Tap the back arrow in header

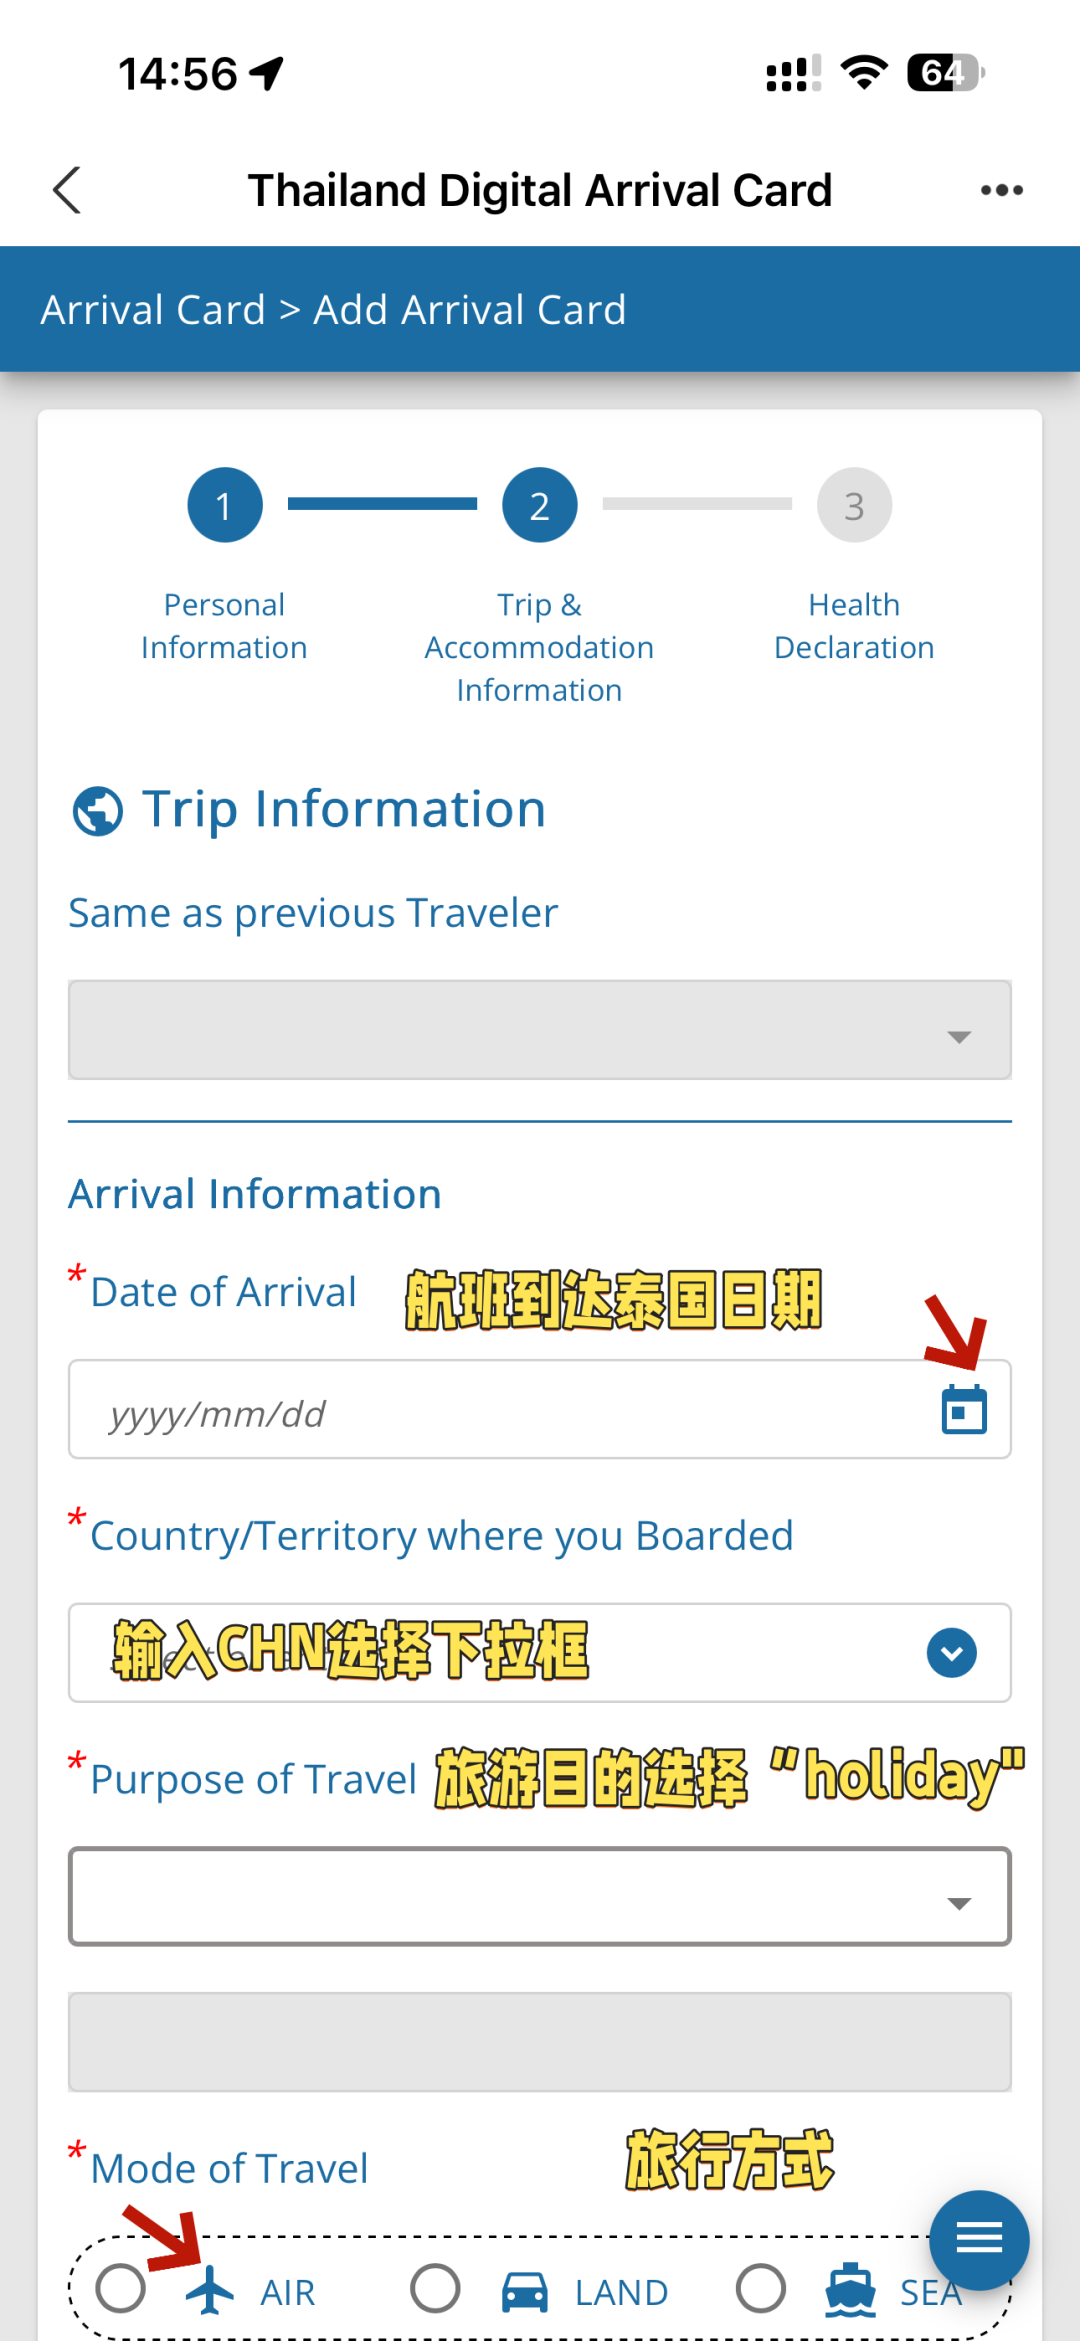(x=67, y=190)
